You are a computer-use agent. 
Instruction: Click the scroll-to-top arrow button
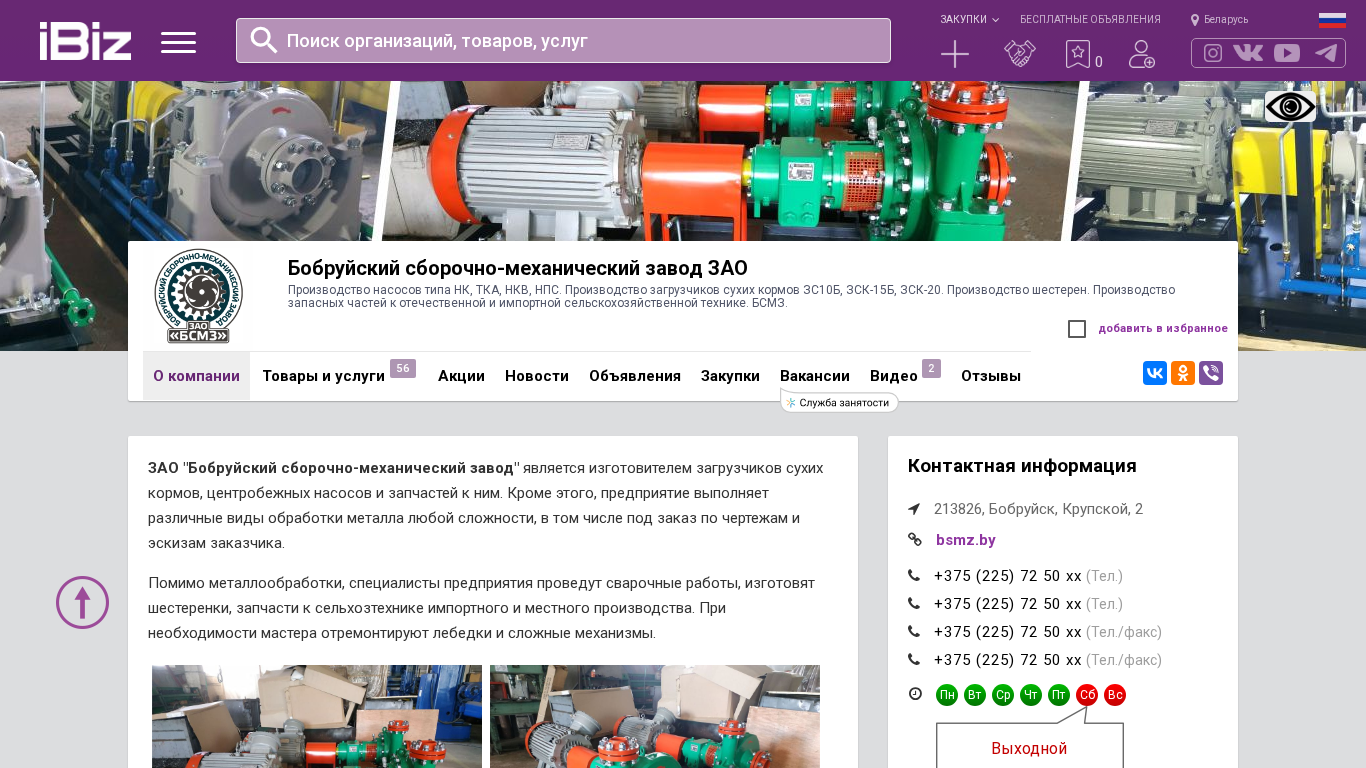82,602
